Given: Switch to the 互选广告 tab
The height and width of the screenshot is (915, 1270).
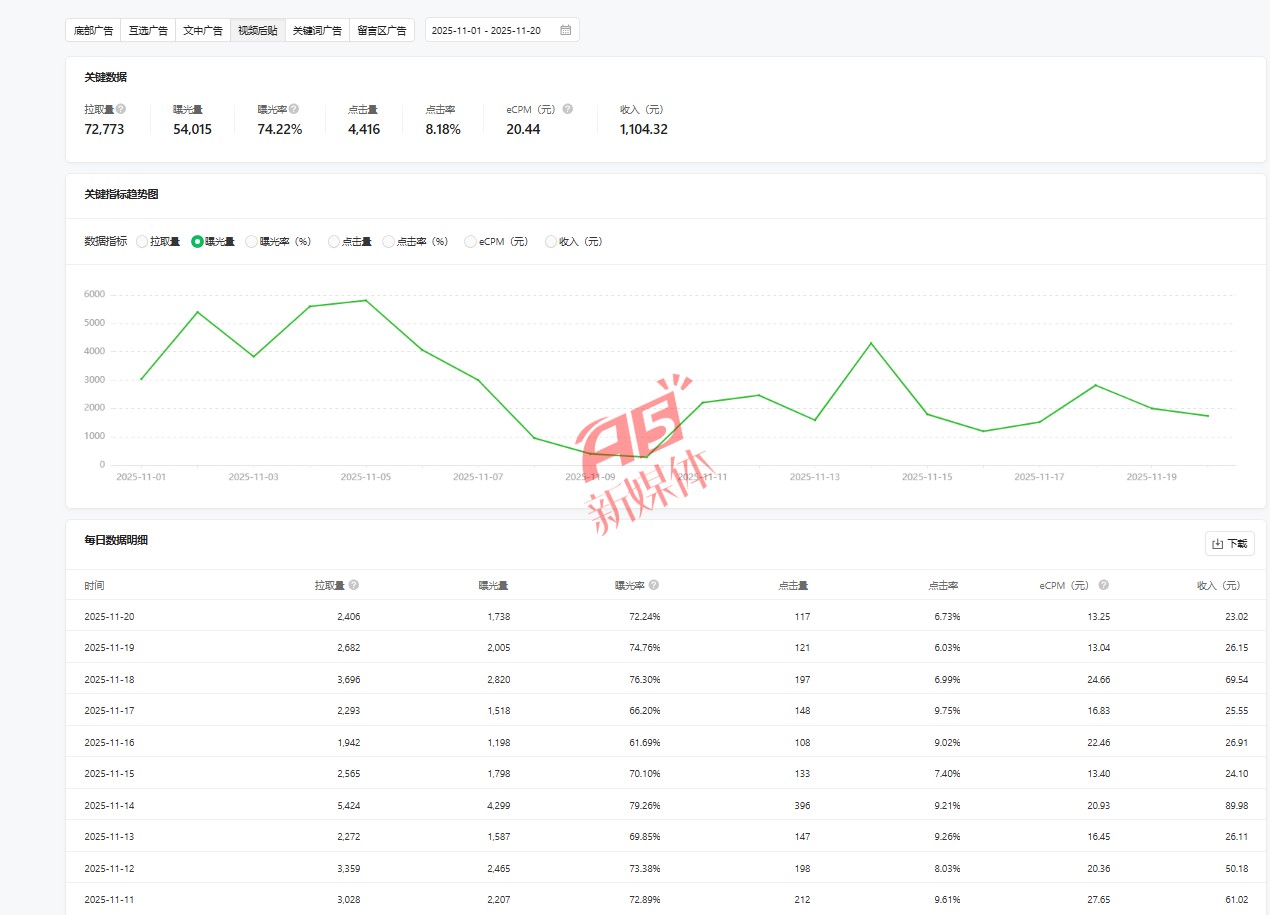Looking at the screenshot, I should [148, 30].
